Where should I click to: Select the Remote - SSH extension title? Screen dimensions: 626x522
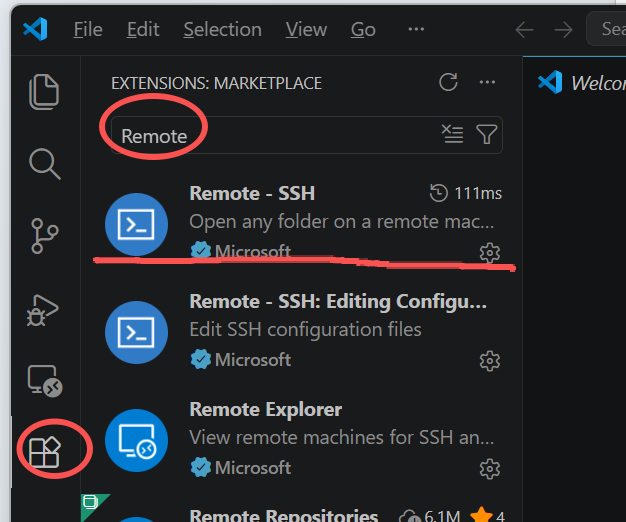pos(252,194)
